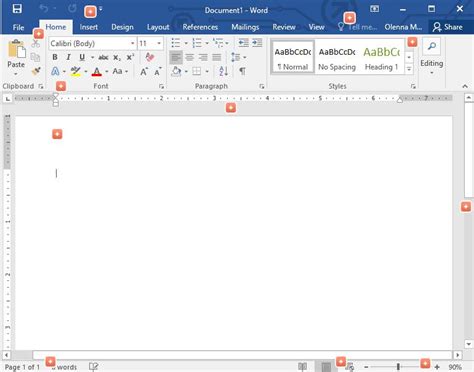The width and height of the screenshot is (474, 372).
Task: Decrease paragraph indent
Action: pos(243,43)
